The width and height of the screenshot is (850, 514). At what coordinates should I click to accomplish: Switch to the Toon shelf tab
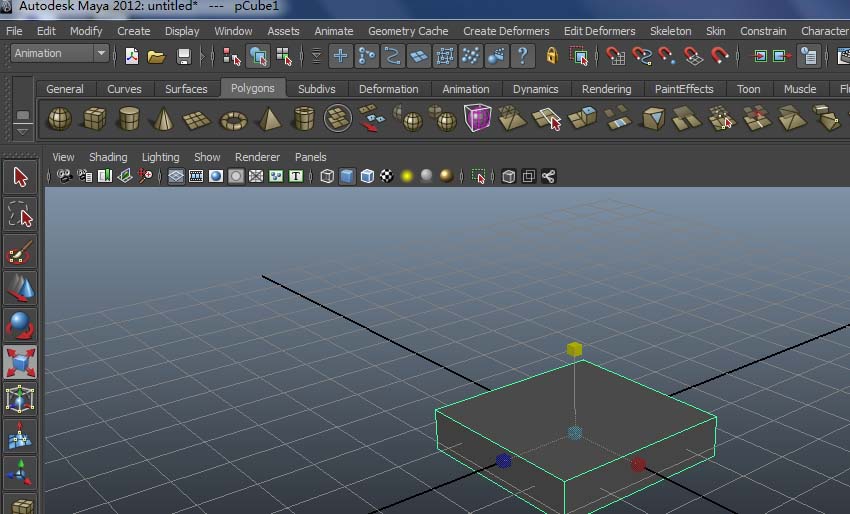pyautogui.click(x=748, y=89)
